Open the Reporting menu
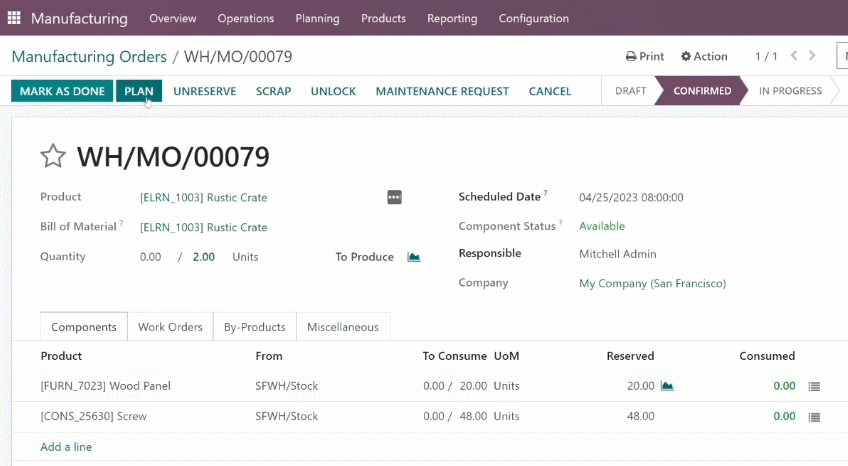848x466 pixels. pyautogui.click(x=452, y=18)
